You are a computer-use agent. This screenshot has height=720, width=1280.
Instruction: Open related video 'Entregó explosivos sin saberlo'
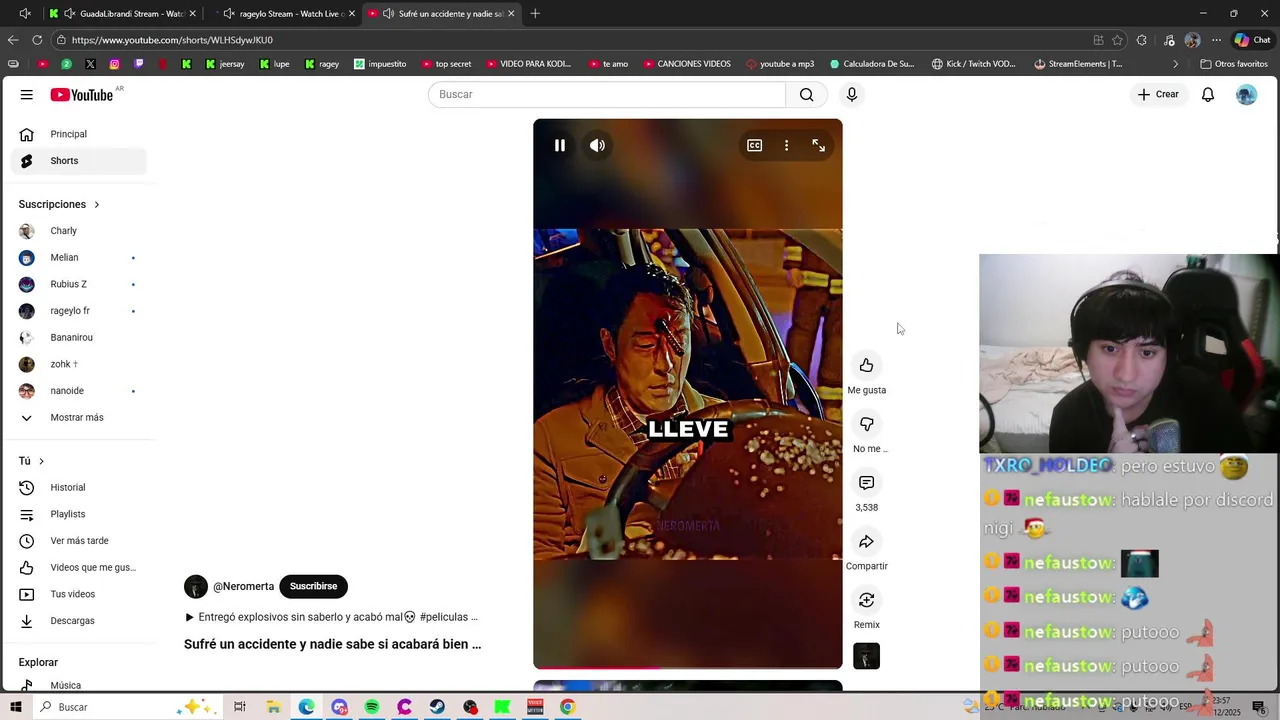pos(331,617)
